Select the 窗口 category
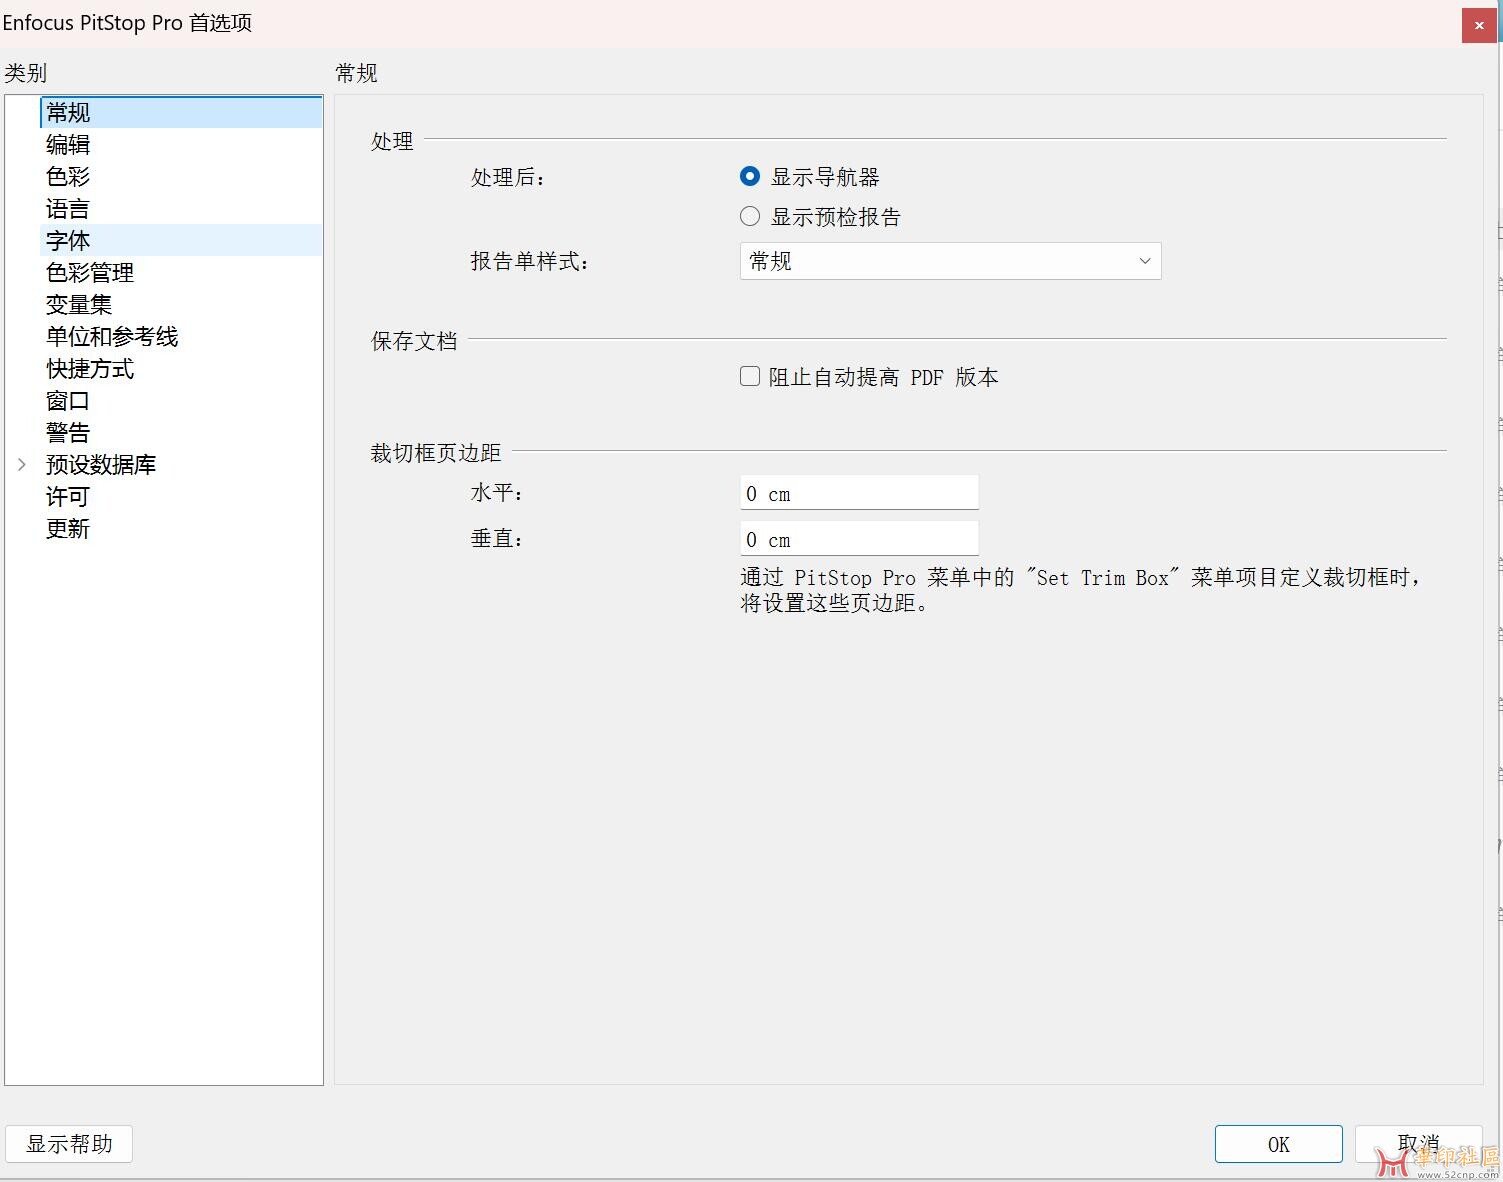 [68, 401]
